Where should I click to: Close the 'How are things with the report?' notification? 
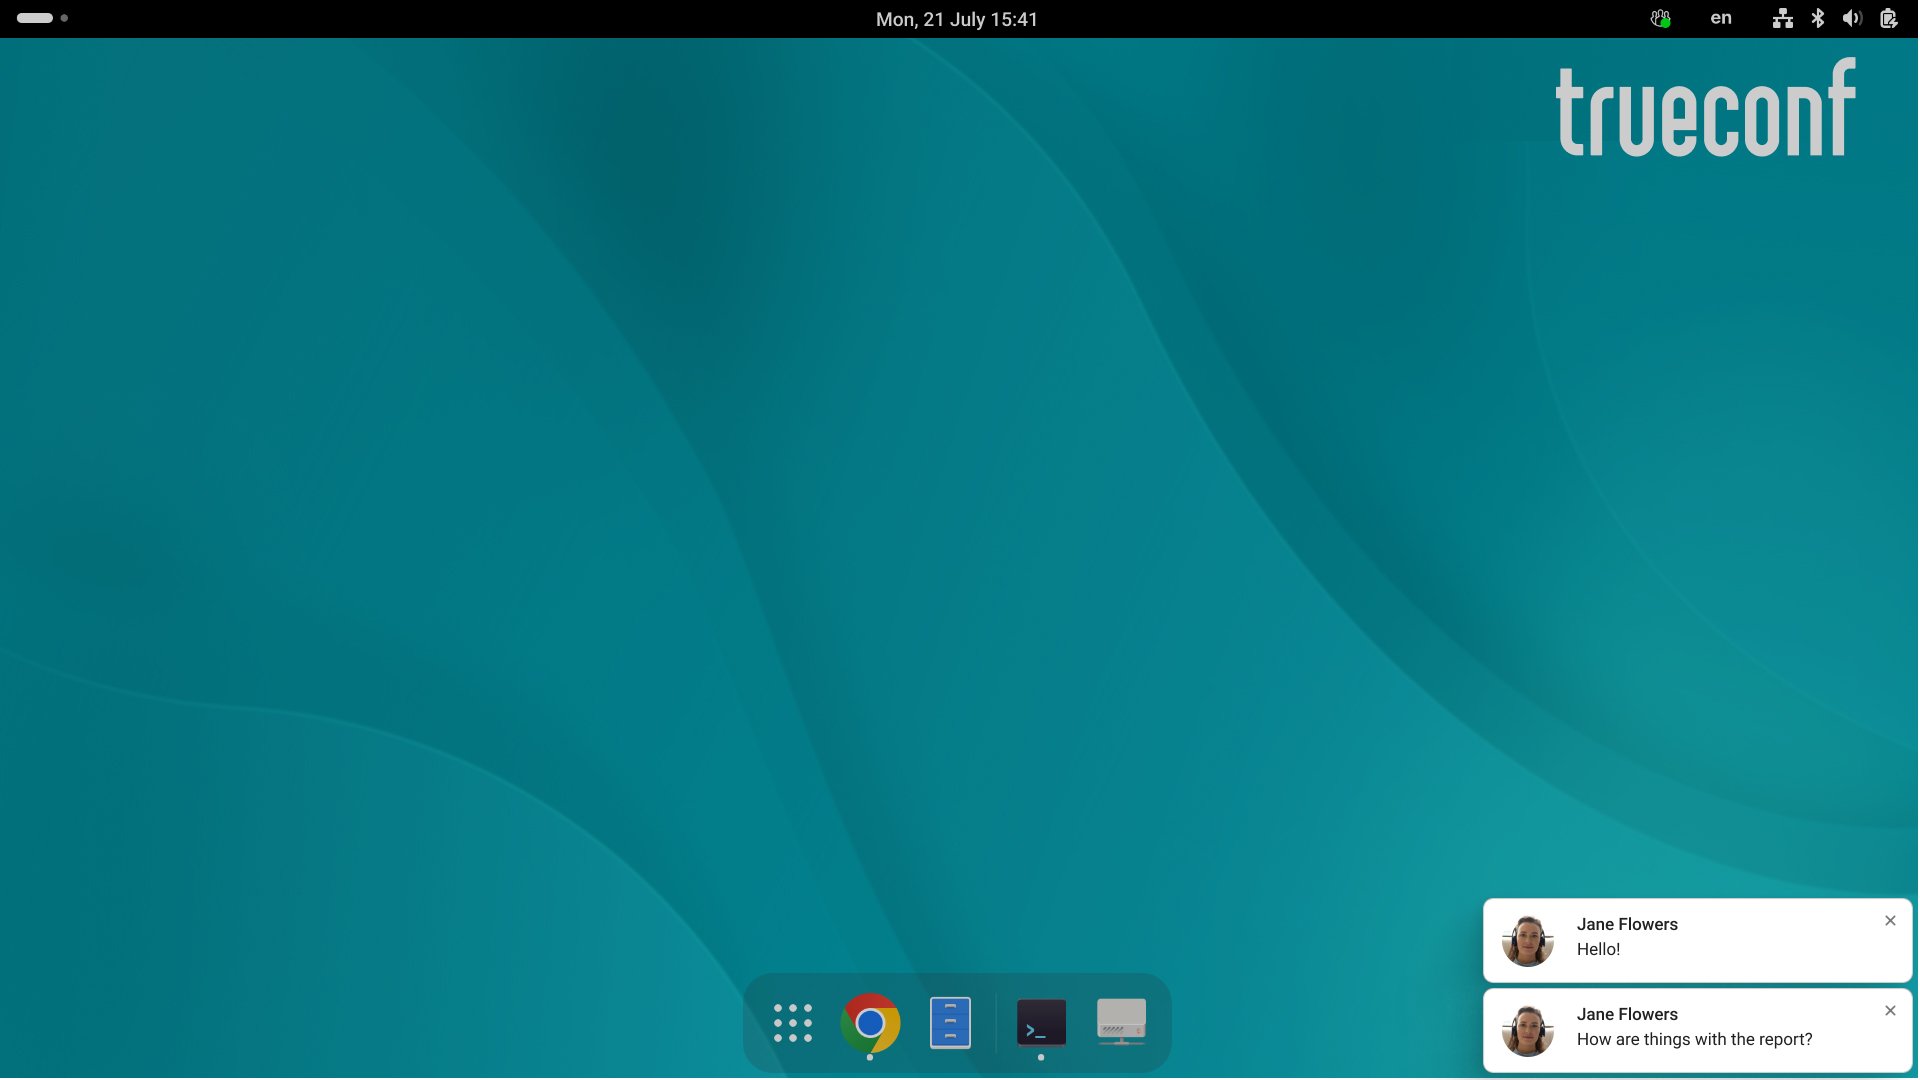[x=1890, y=1011]
